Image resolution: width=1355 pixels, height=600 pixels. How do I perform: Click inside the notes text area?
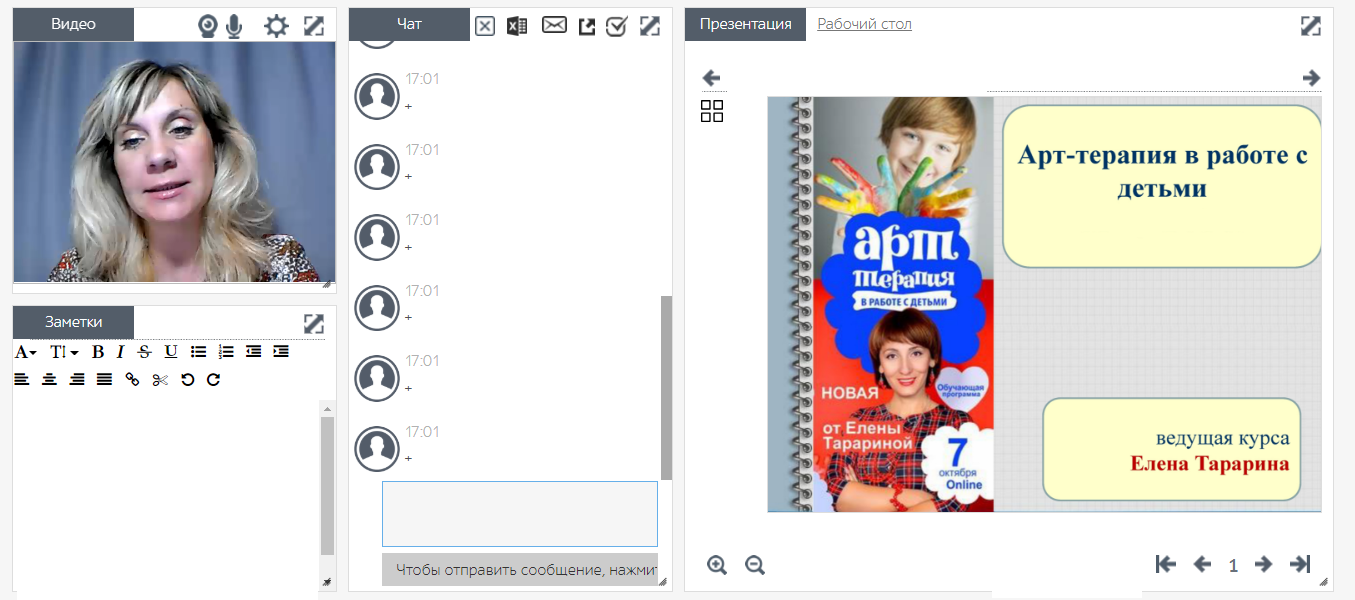[166, 493]
